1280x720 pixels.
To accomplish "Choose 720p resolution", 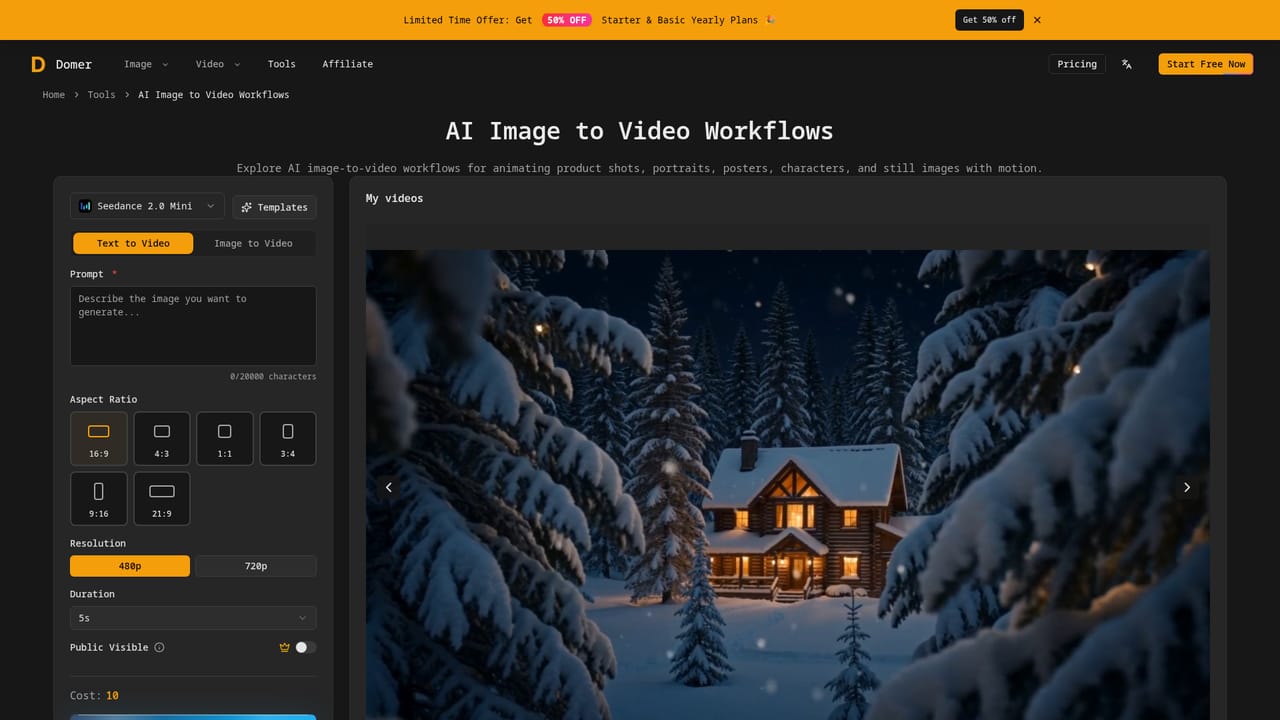I will pyautogui.click(x=256, y=566).
